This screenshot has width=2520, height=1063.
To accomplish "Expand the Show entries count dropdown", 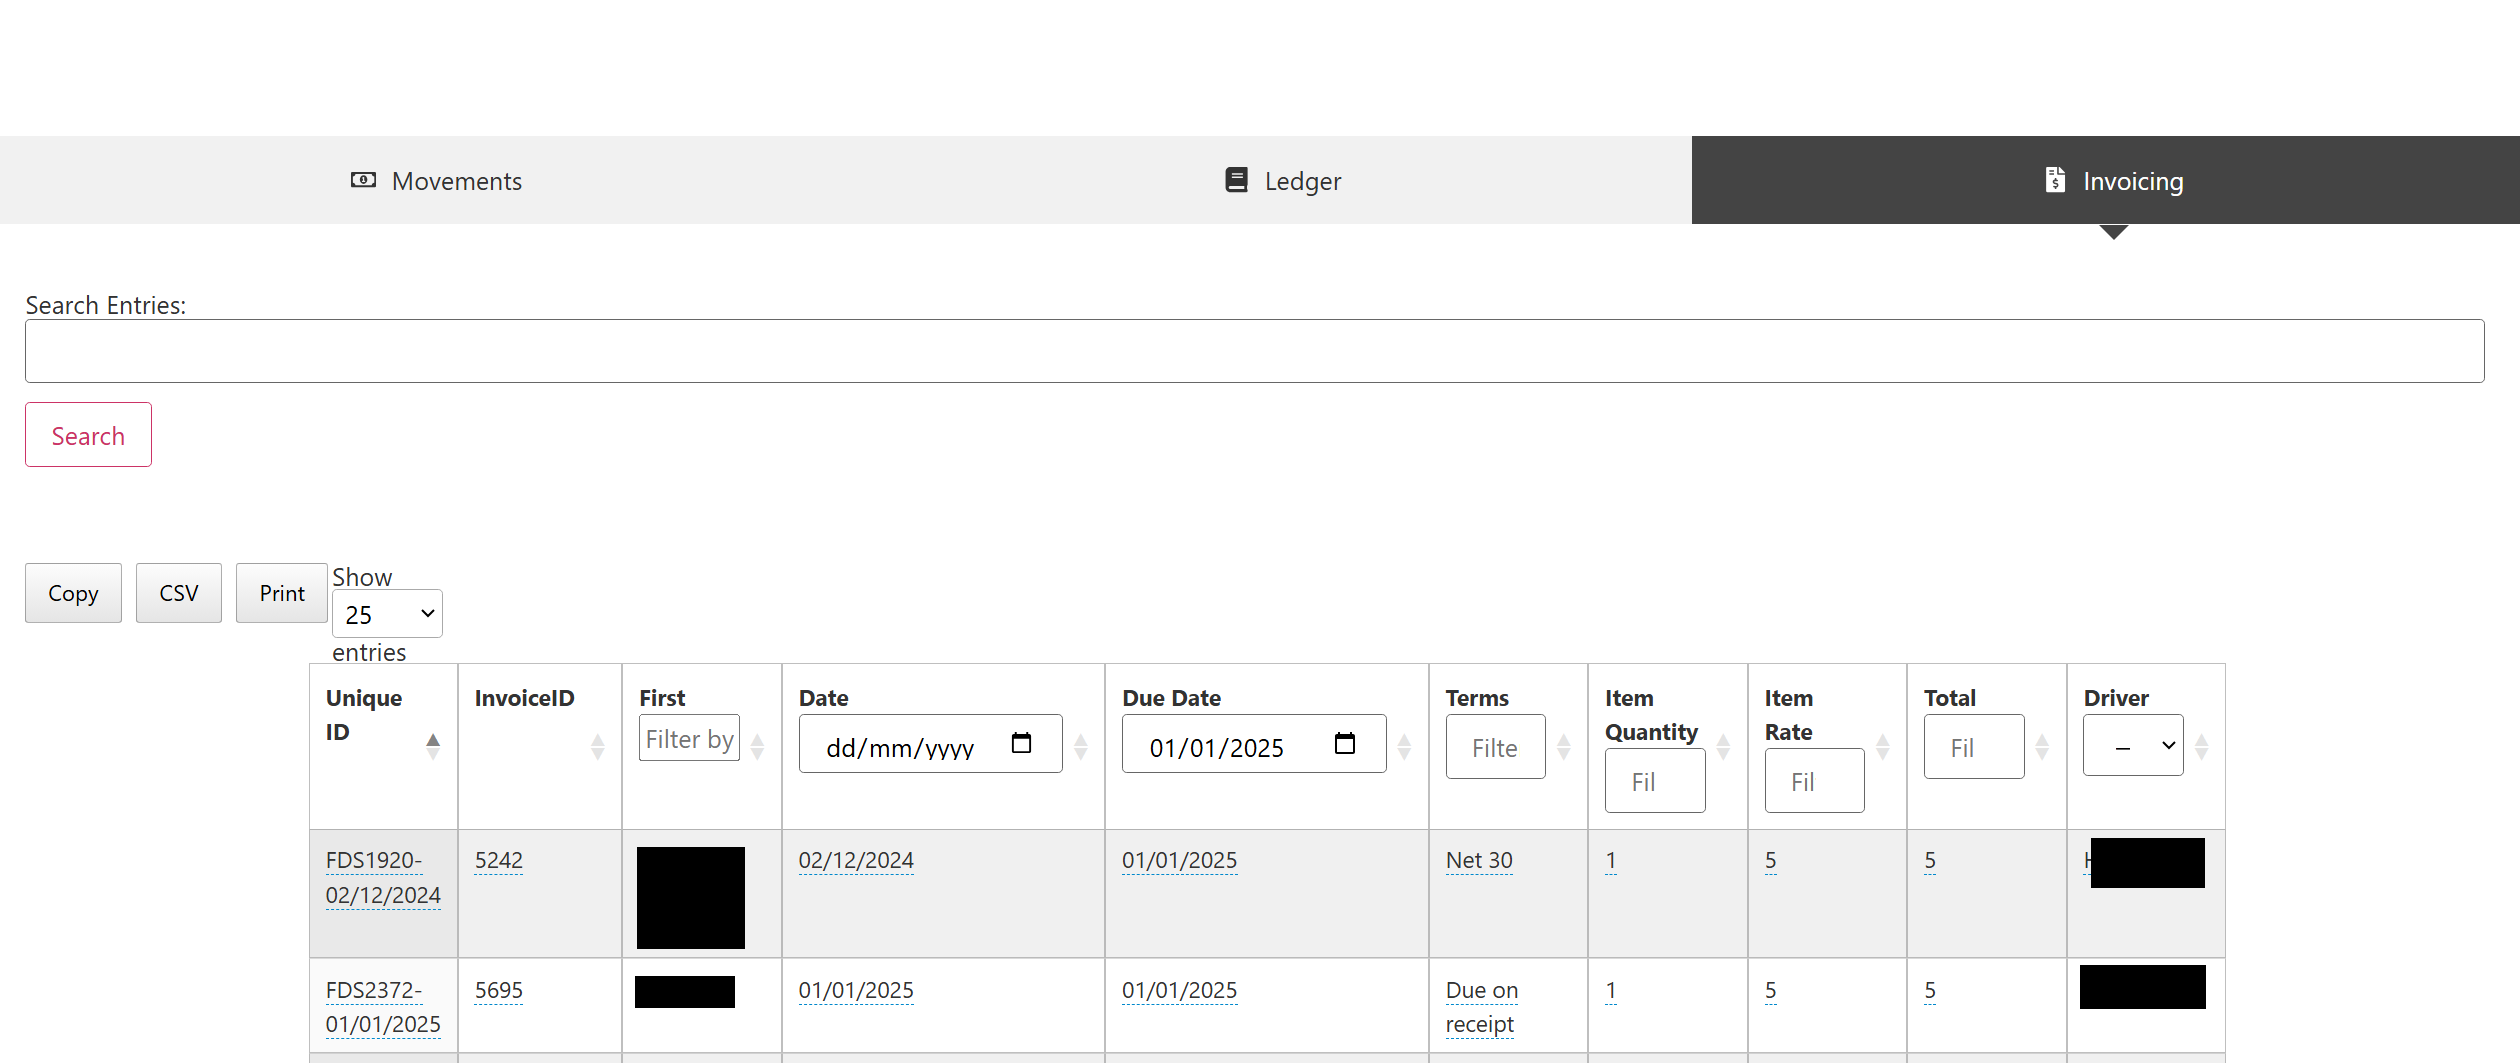I will 387,614.
